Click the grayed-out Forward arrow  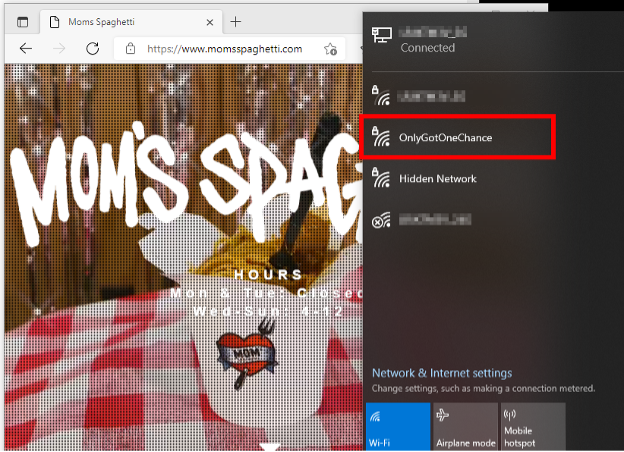(59, 48)
